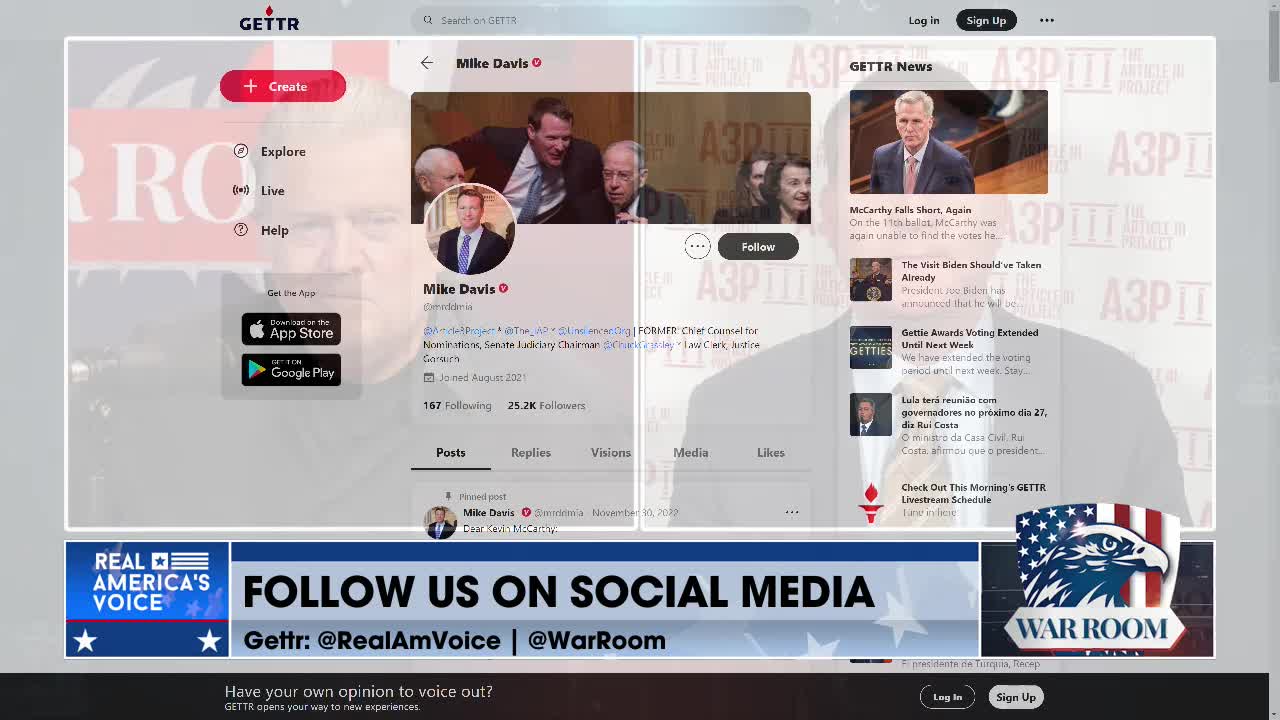The height and width of the screenshot is (720, 1280).
Task: Click the Joined August 2021 text
Action: pyautogui.click(x=482, y=377)
